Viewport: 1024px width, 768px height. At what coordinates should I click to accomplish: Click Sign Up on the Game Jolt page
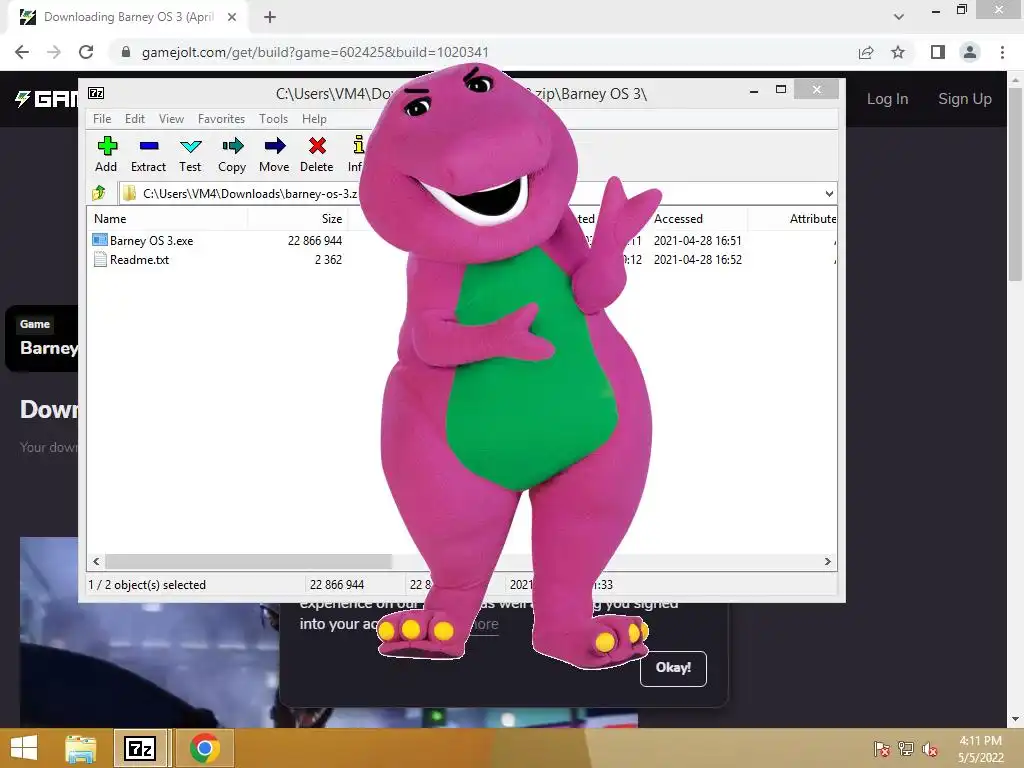pos(965,99)
